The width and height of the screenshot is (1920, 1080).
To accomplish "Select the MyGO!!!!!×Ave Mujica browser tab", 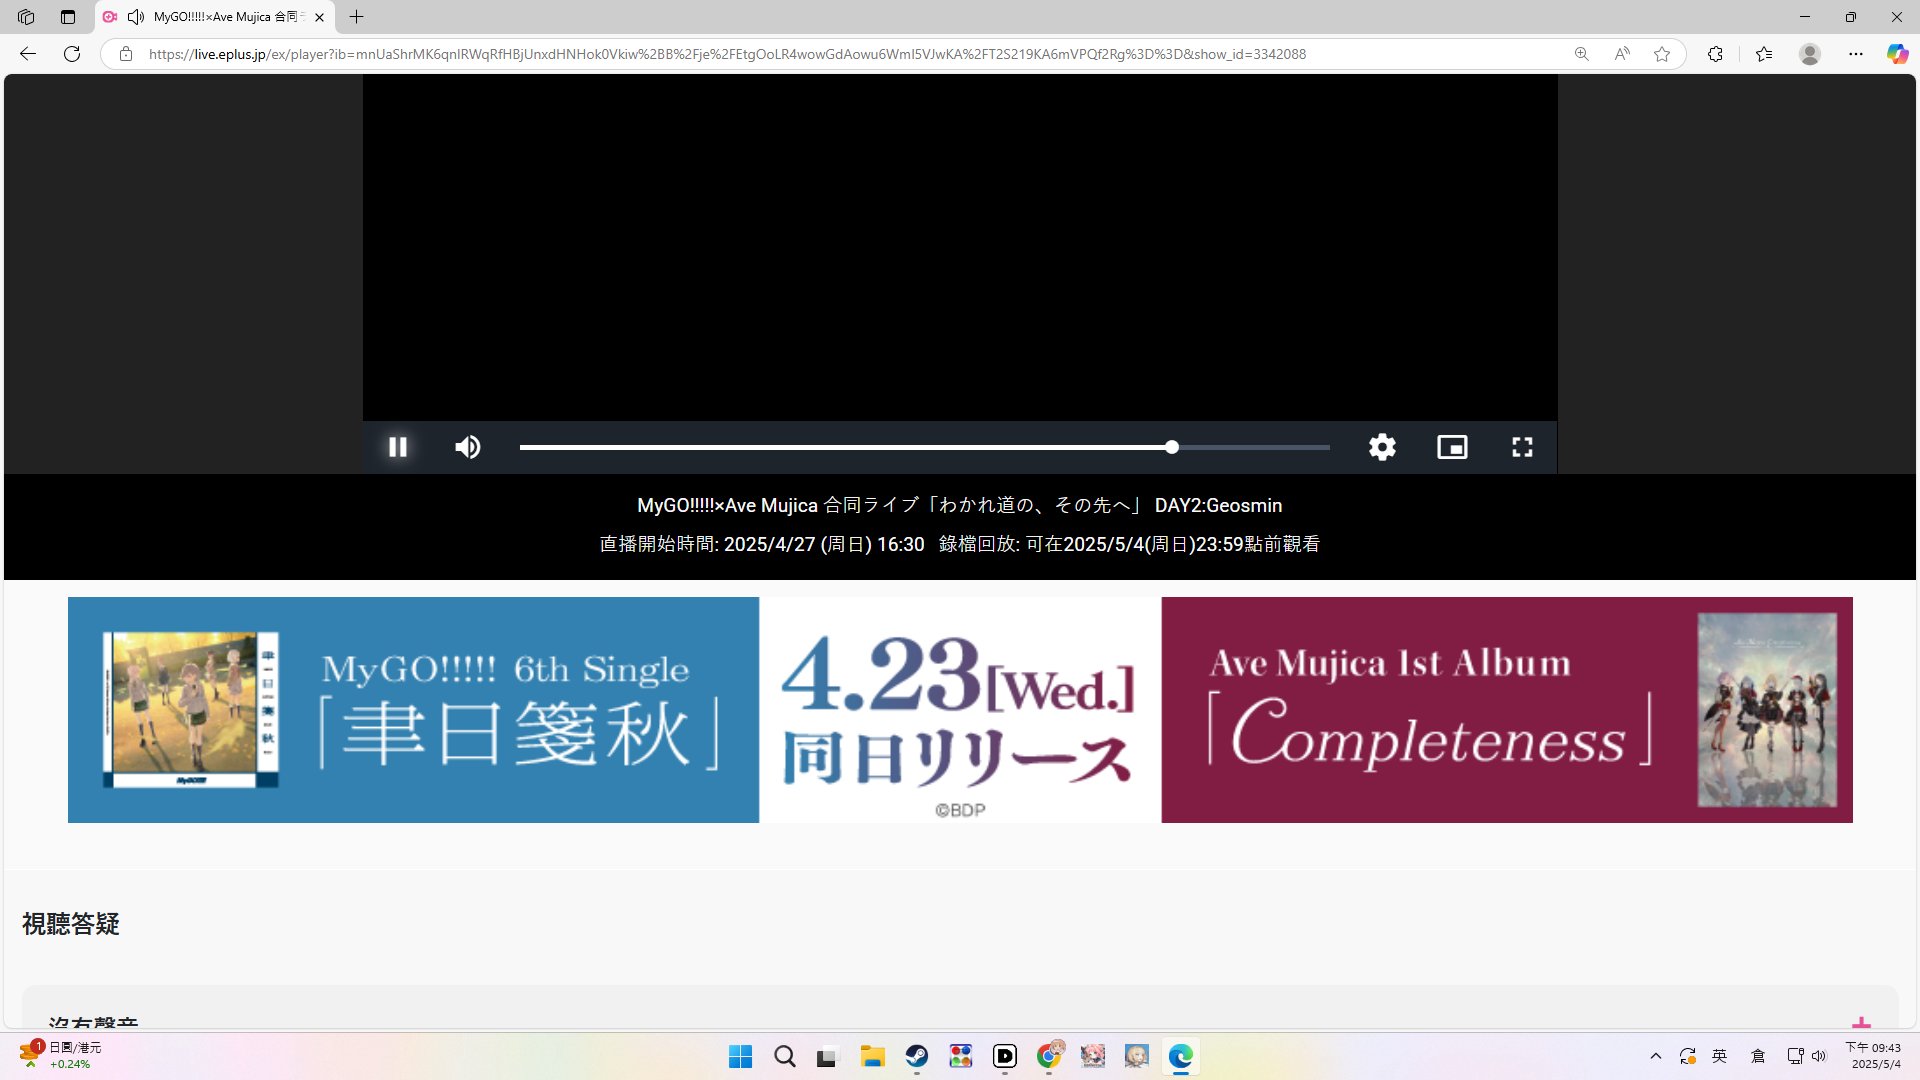I will [x=216, y=17].
